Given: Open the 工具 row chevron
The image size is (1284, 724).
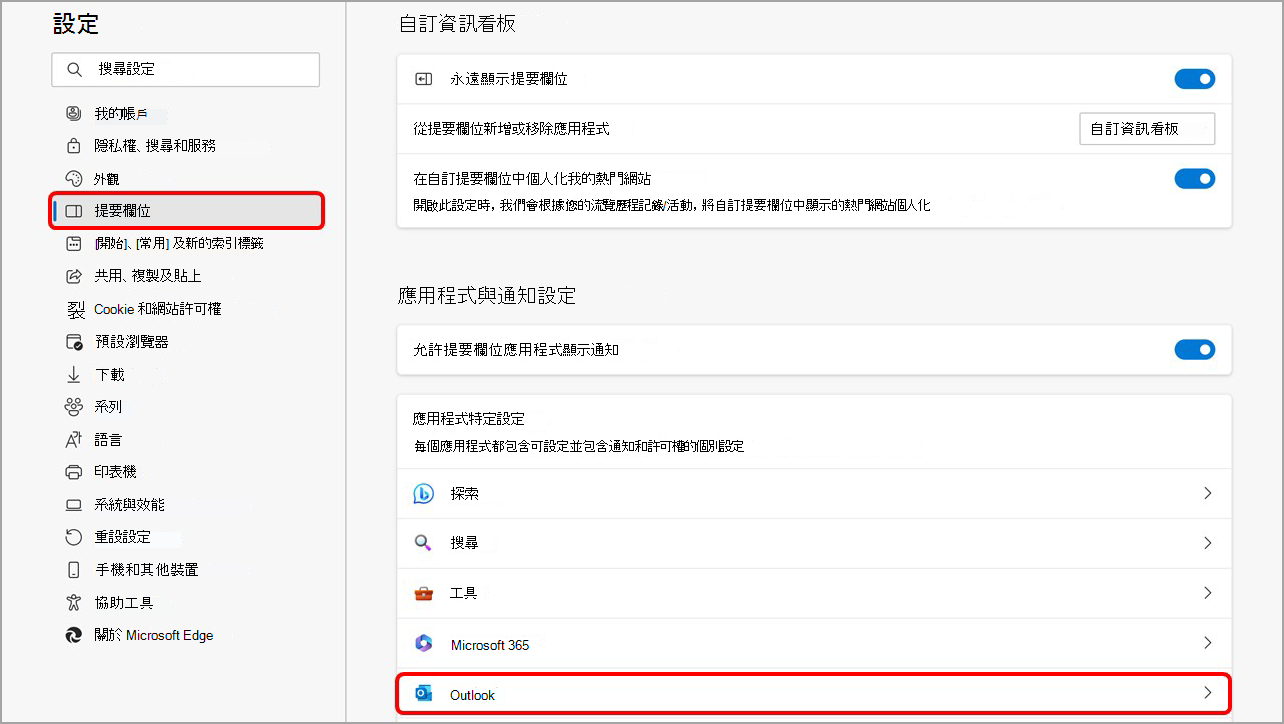Looking at the screenshot, I should pyautogui.click(x=1208, y=593).
